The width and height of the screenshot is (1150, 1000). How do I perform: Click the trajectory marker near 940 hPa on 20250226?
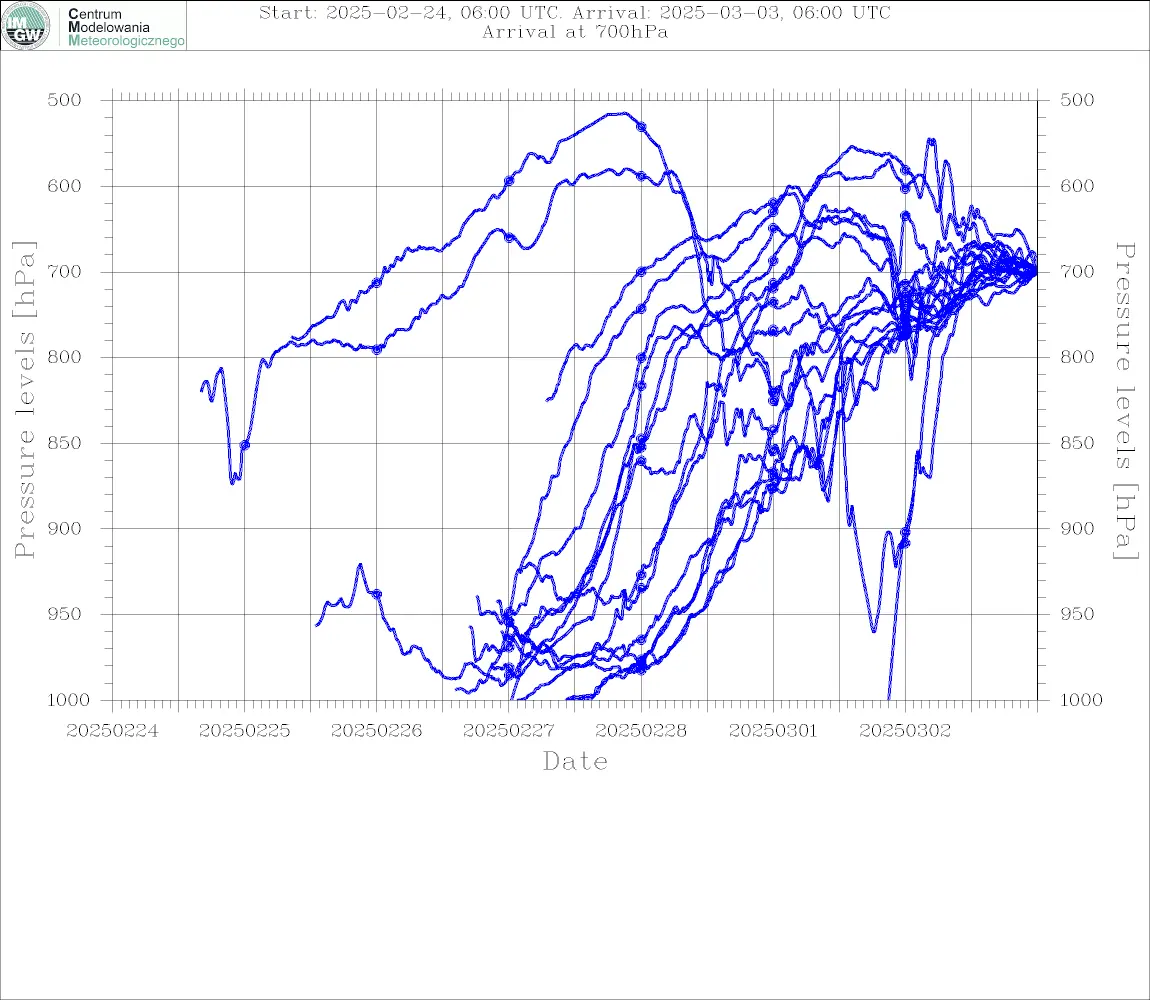tap(377, 594)
